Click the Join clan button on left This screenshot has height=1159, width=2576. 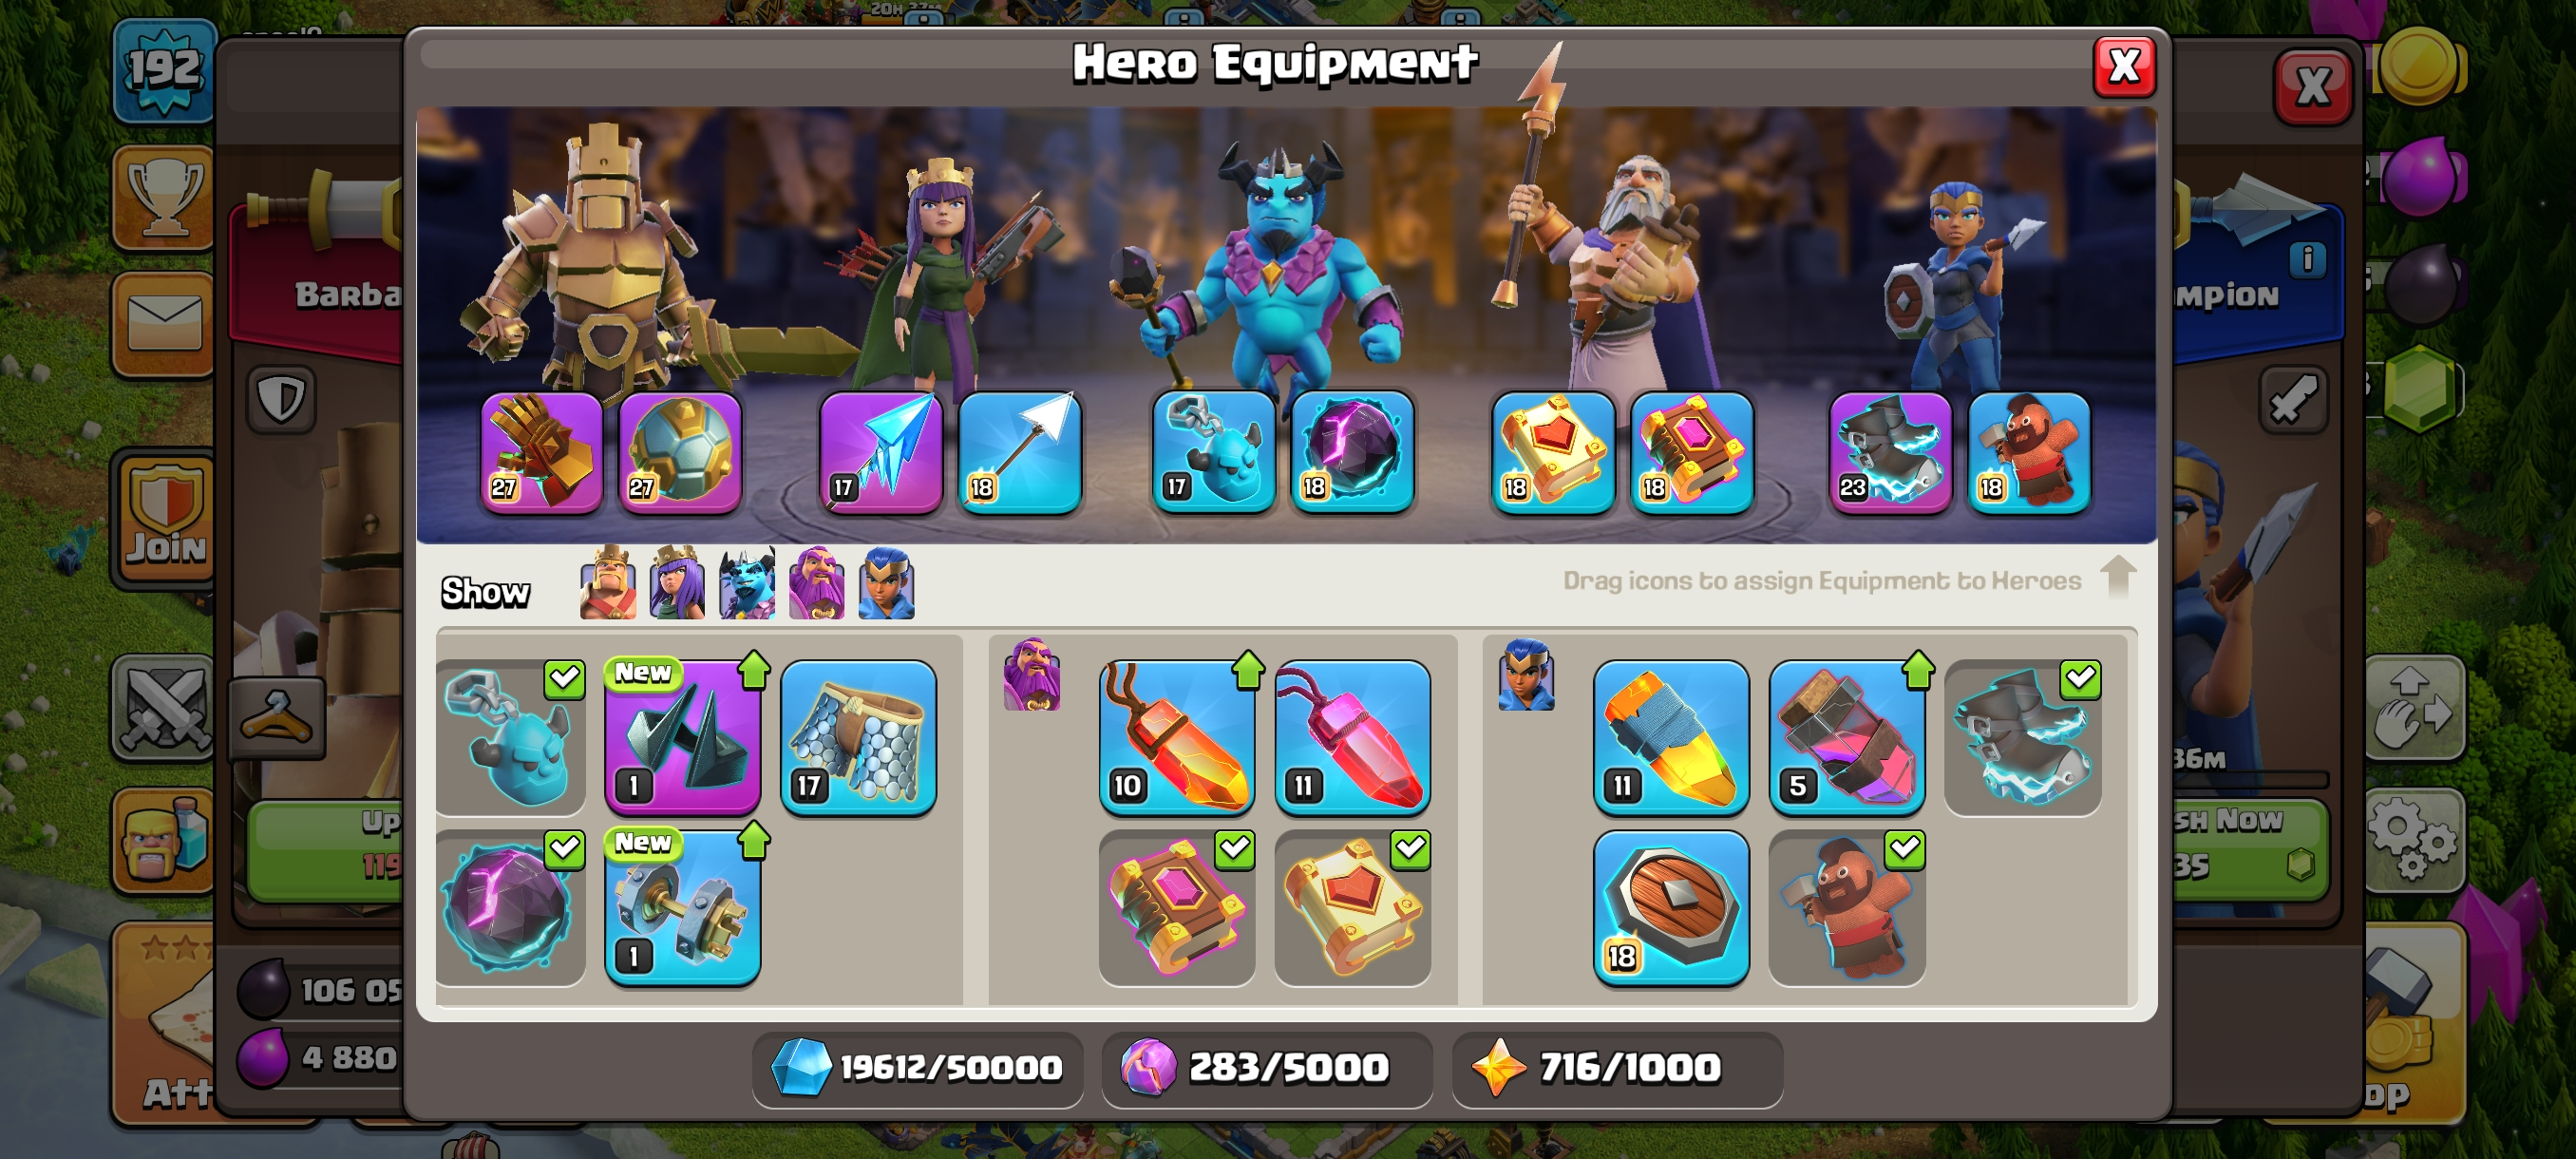click(165, 518)
